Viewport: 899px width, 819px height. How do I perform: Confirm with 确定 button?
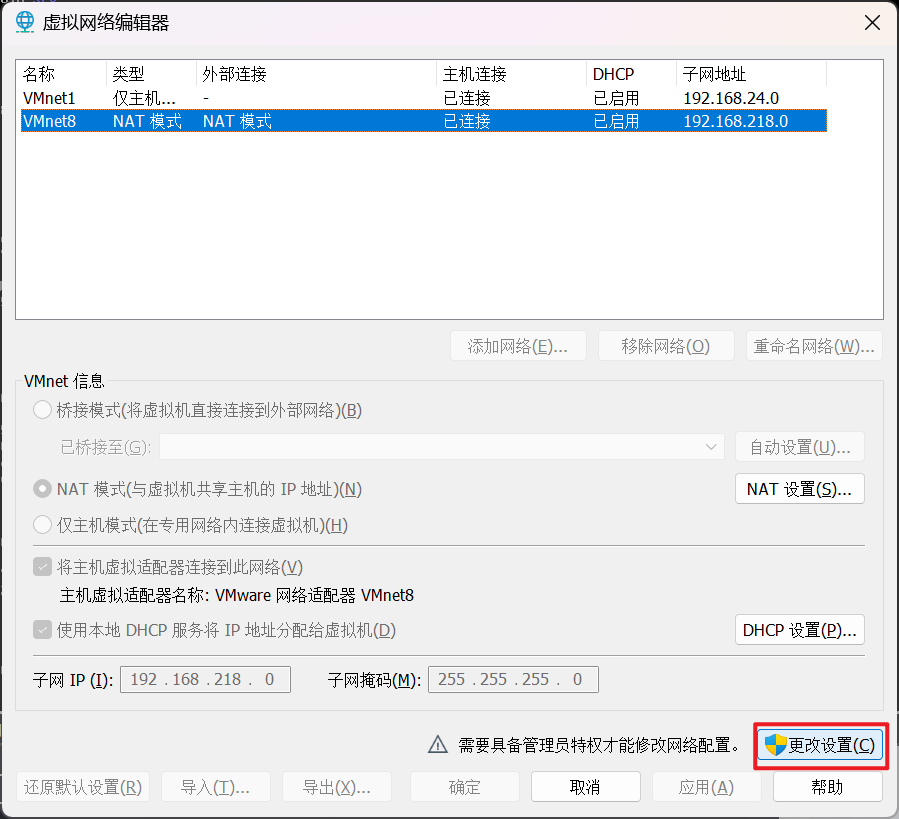(x=465, y=787)
